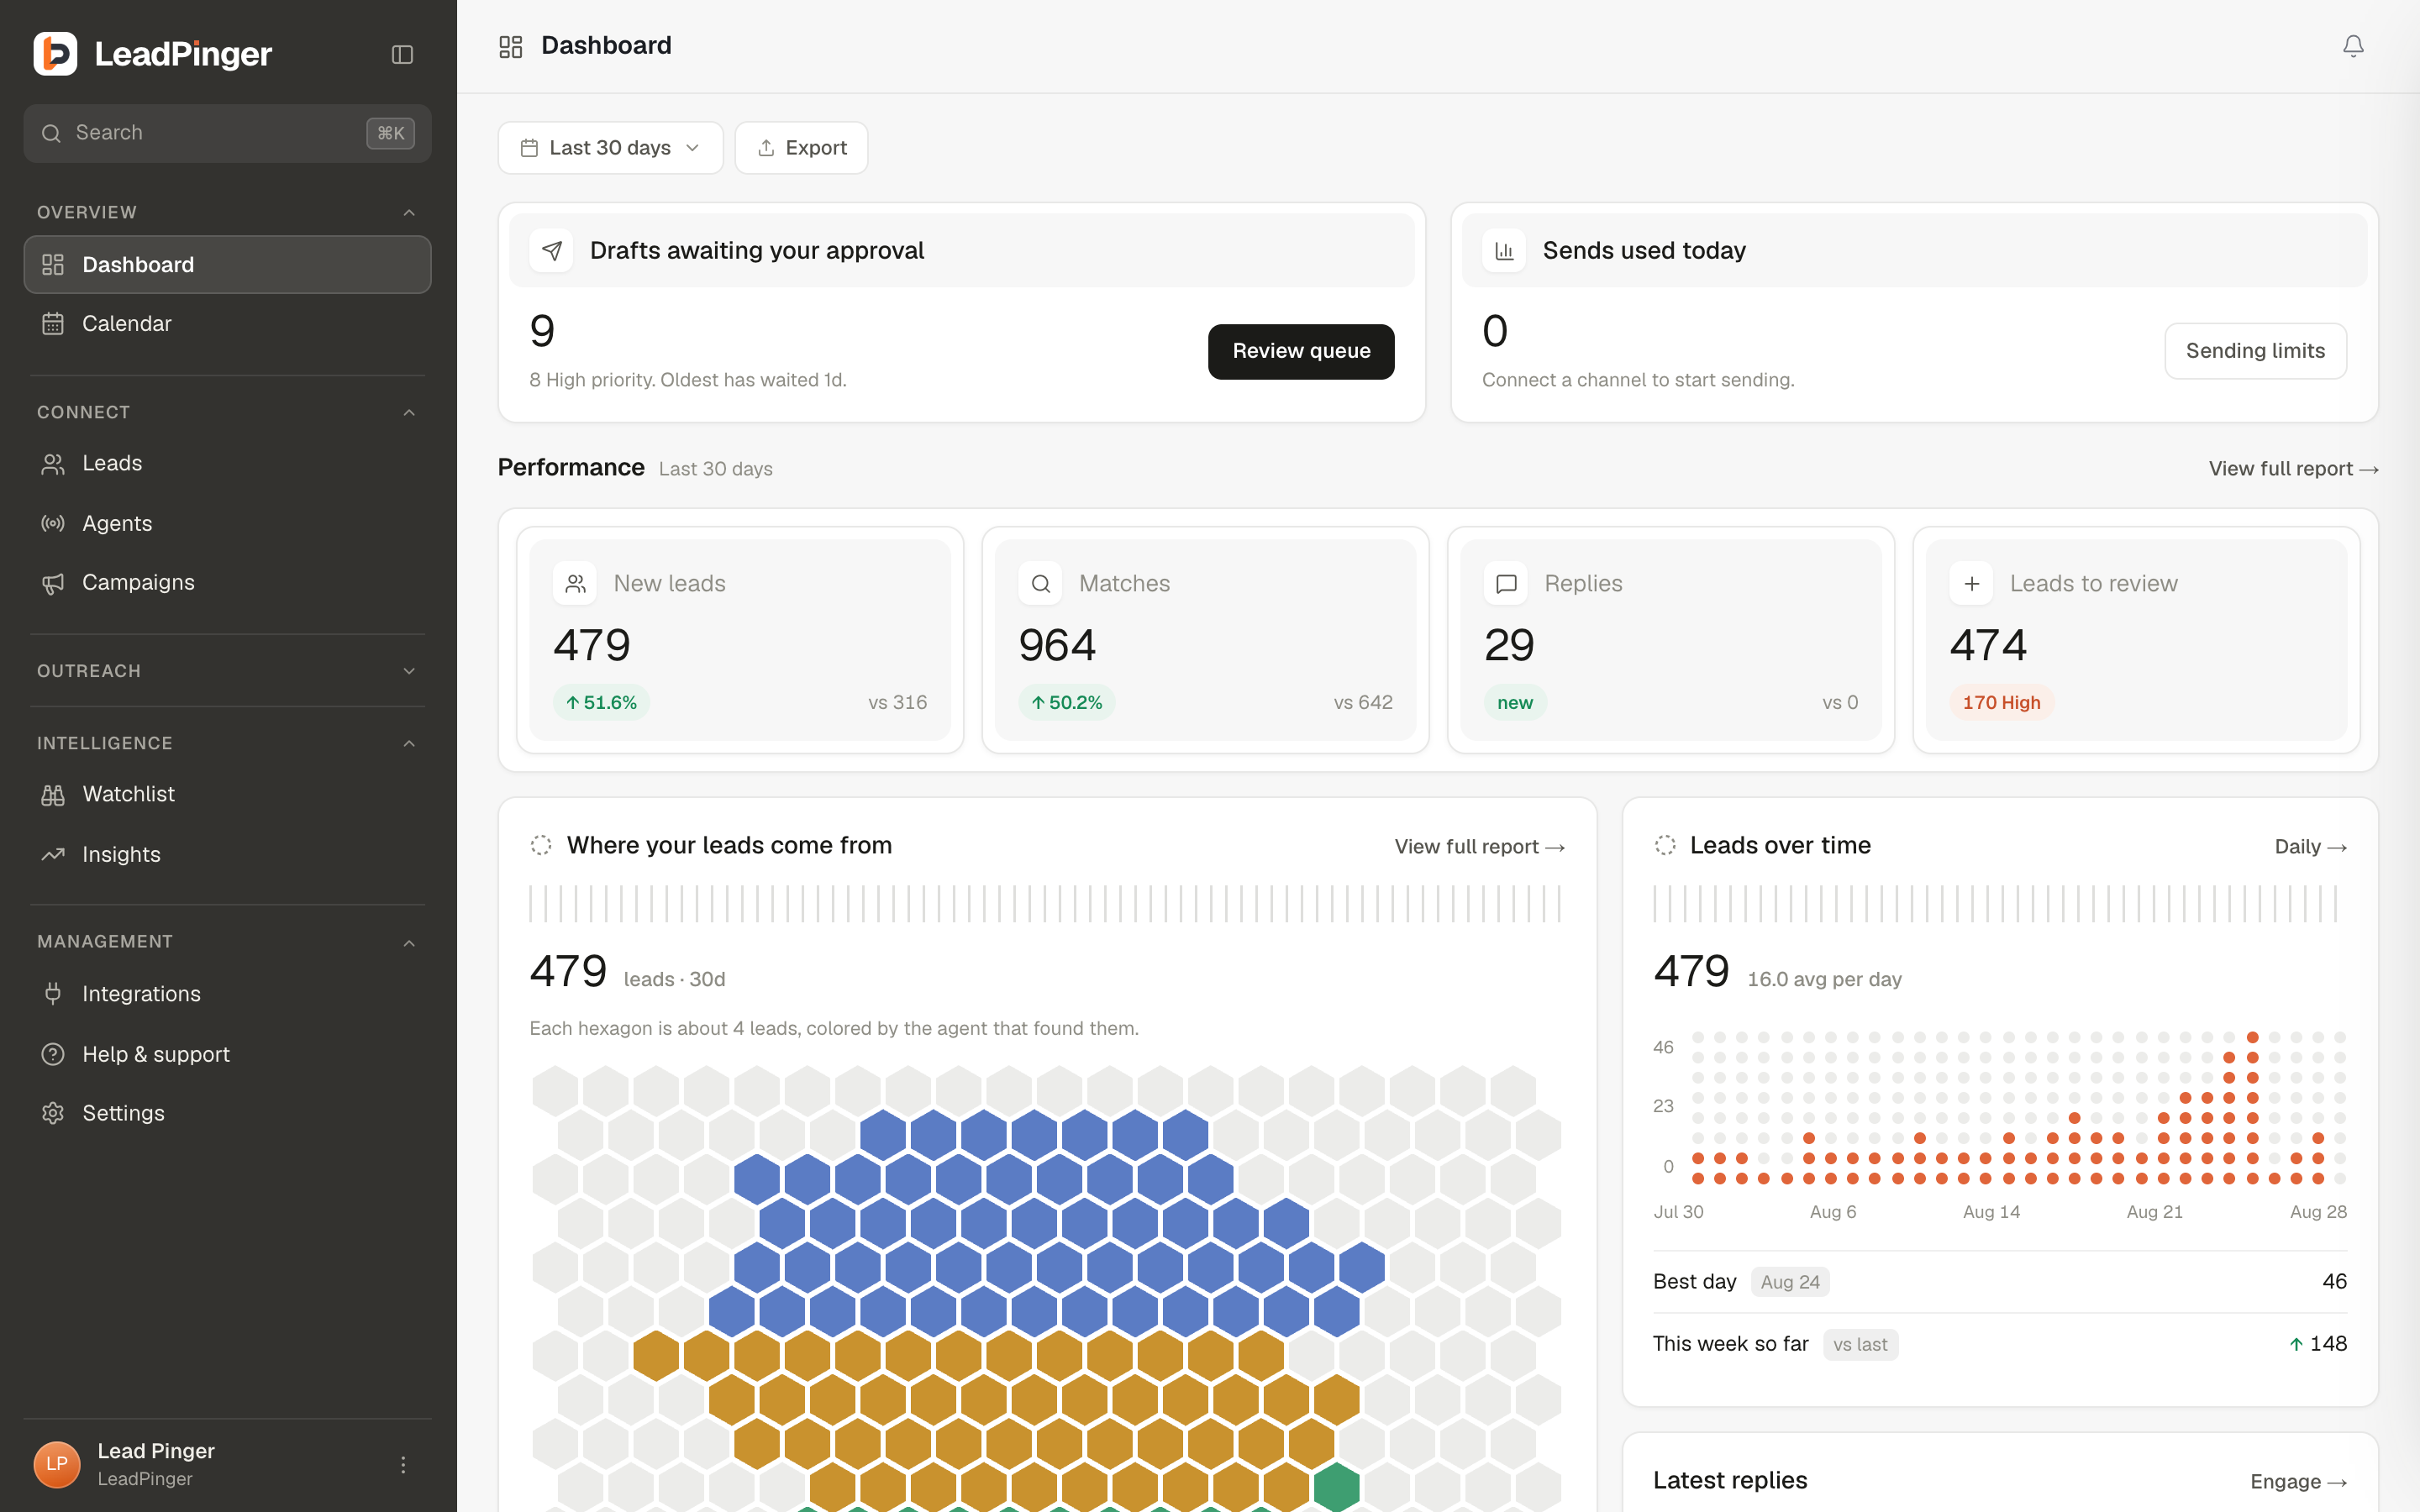The image size is (2420, 1512).
Task: Open notifications bell icon
Action: (x=2353, y=46)
